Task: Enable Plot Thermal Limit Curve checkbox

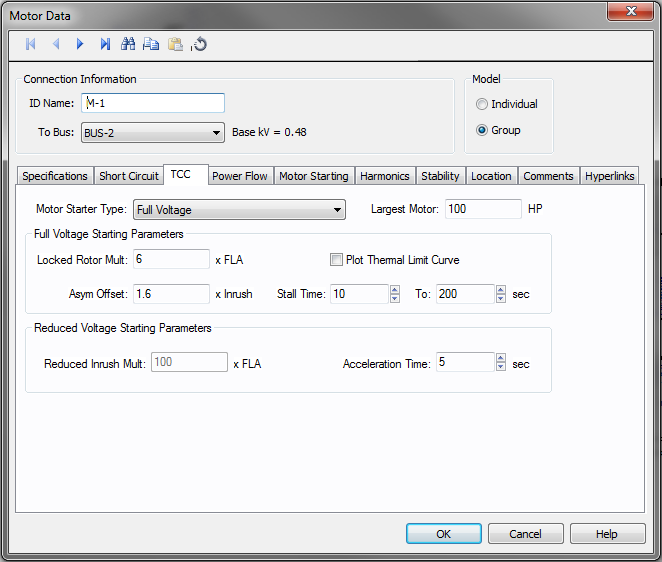Action: [337, 260]
